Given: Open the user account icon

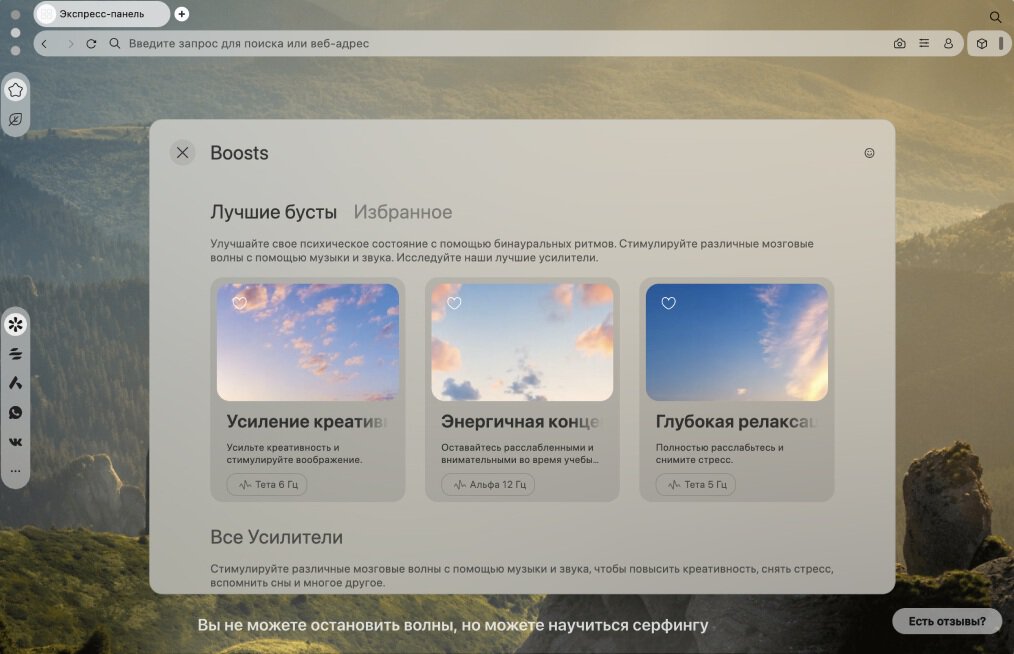Looking at the screenshot, I should (x=948, y=43).
